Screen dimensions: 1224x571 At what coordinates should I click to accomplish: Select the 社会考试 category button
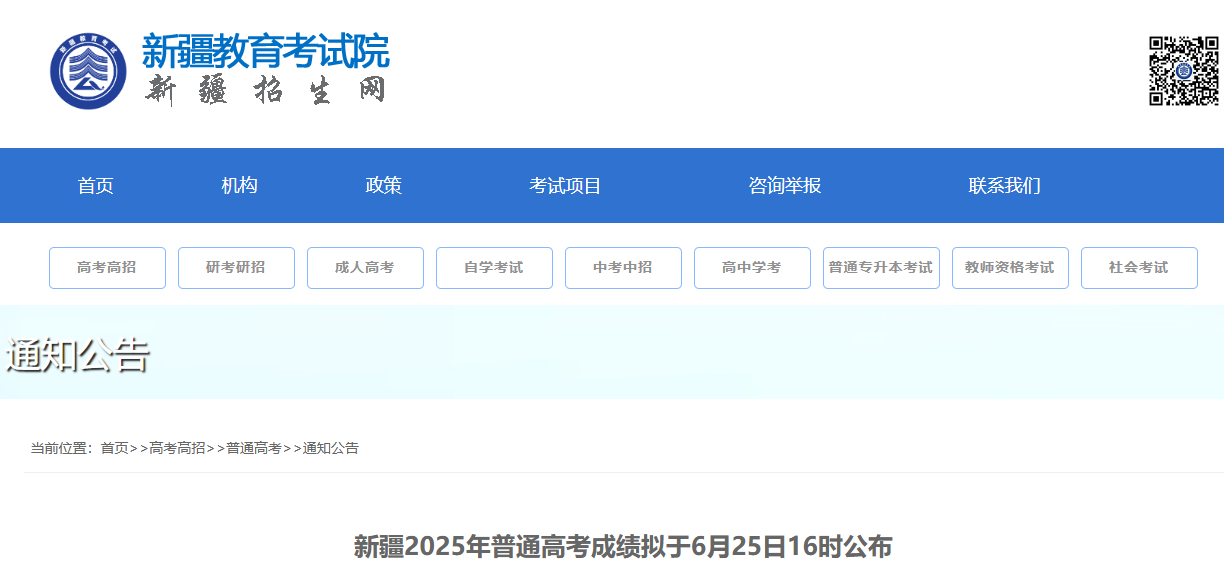coord(1139,268)
